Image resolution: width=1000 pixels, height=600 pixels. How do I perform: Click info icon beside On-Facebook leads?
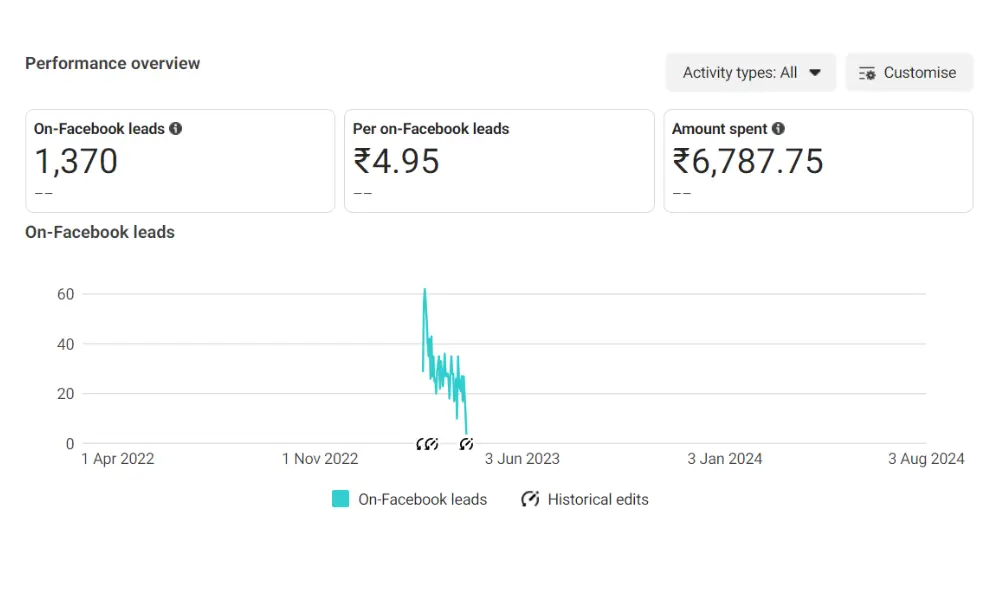click(x=175, y=129)
